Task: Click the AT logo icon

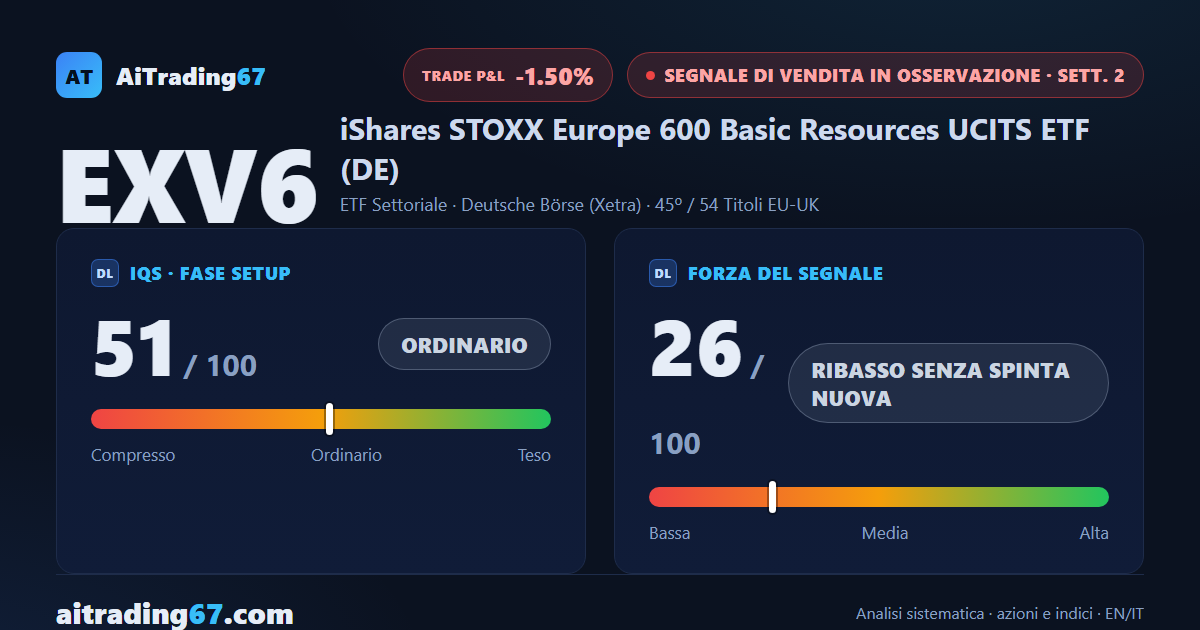Action: tap(79, 75)
